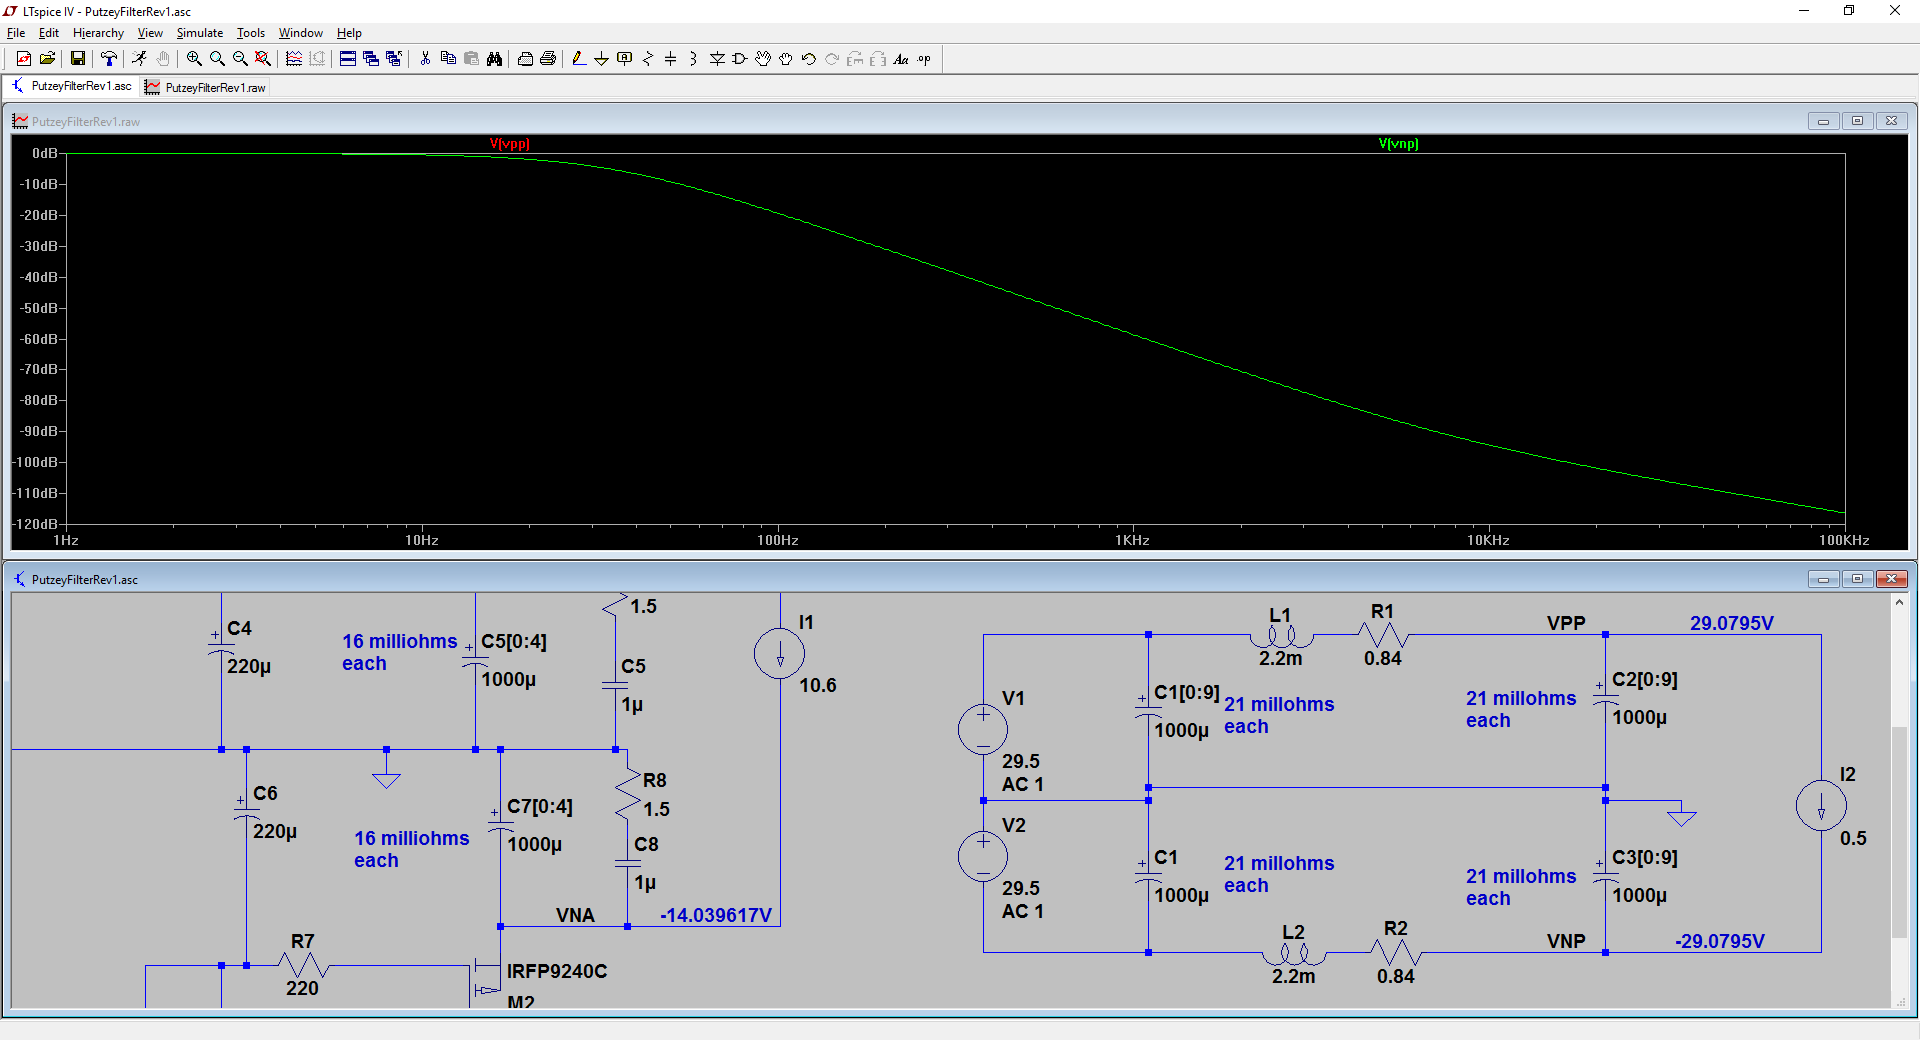Select the V(vnp) trace label
1920x1040 pixels.
(x=1398, y=144)
